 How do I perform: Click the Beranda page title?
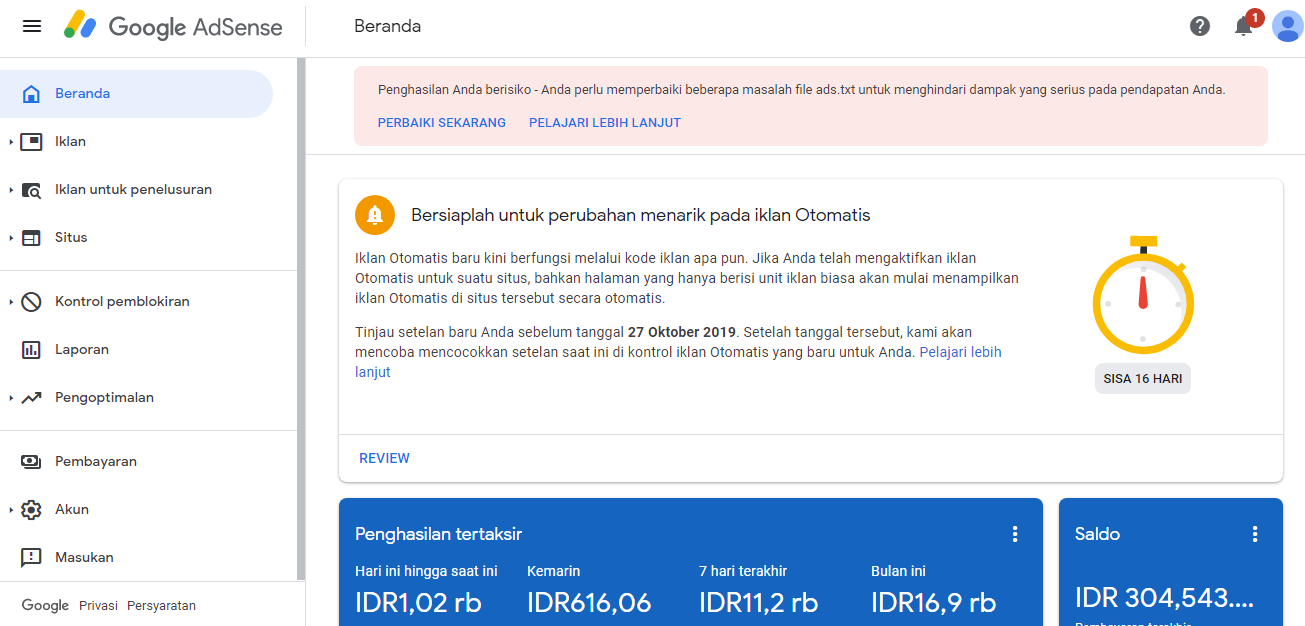coord(387,27)
